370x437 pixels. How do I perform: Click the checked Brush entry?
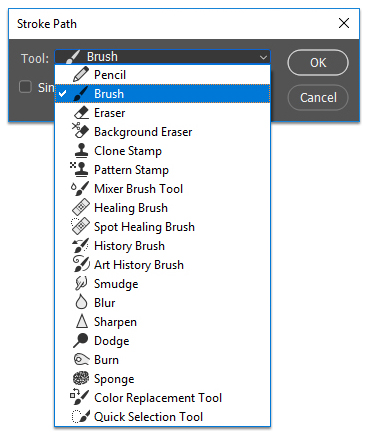pyautogui.click(x=162, y=94)
